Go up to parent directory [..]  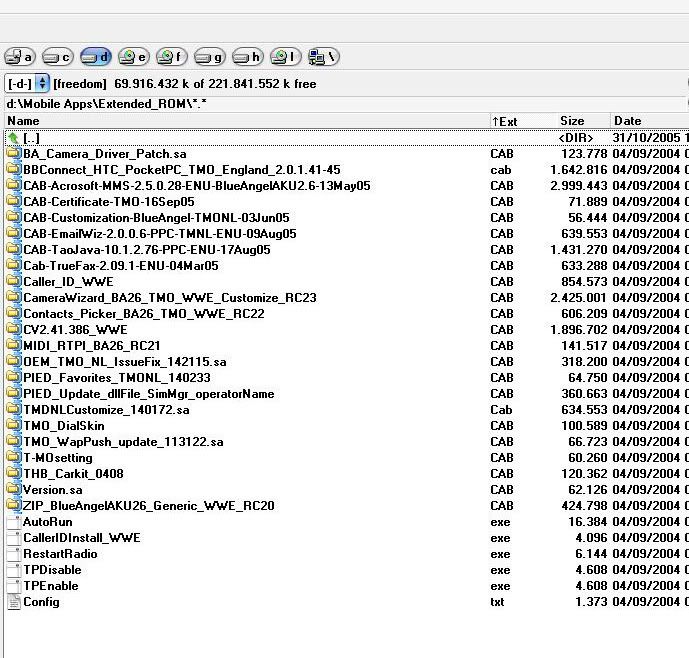tap(31, 138)
